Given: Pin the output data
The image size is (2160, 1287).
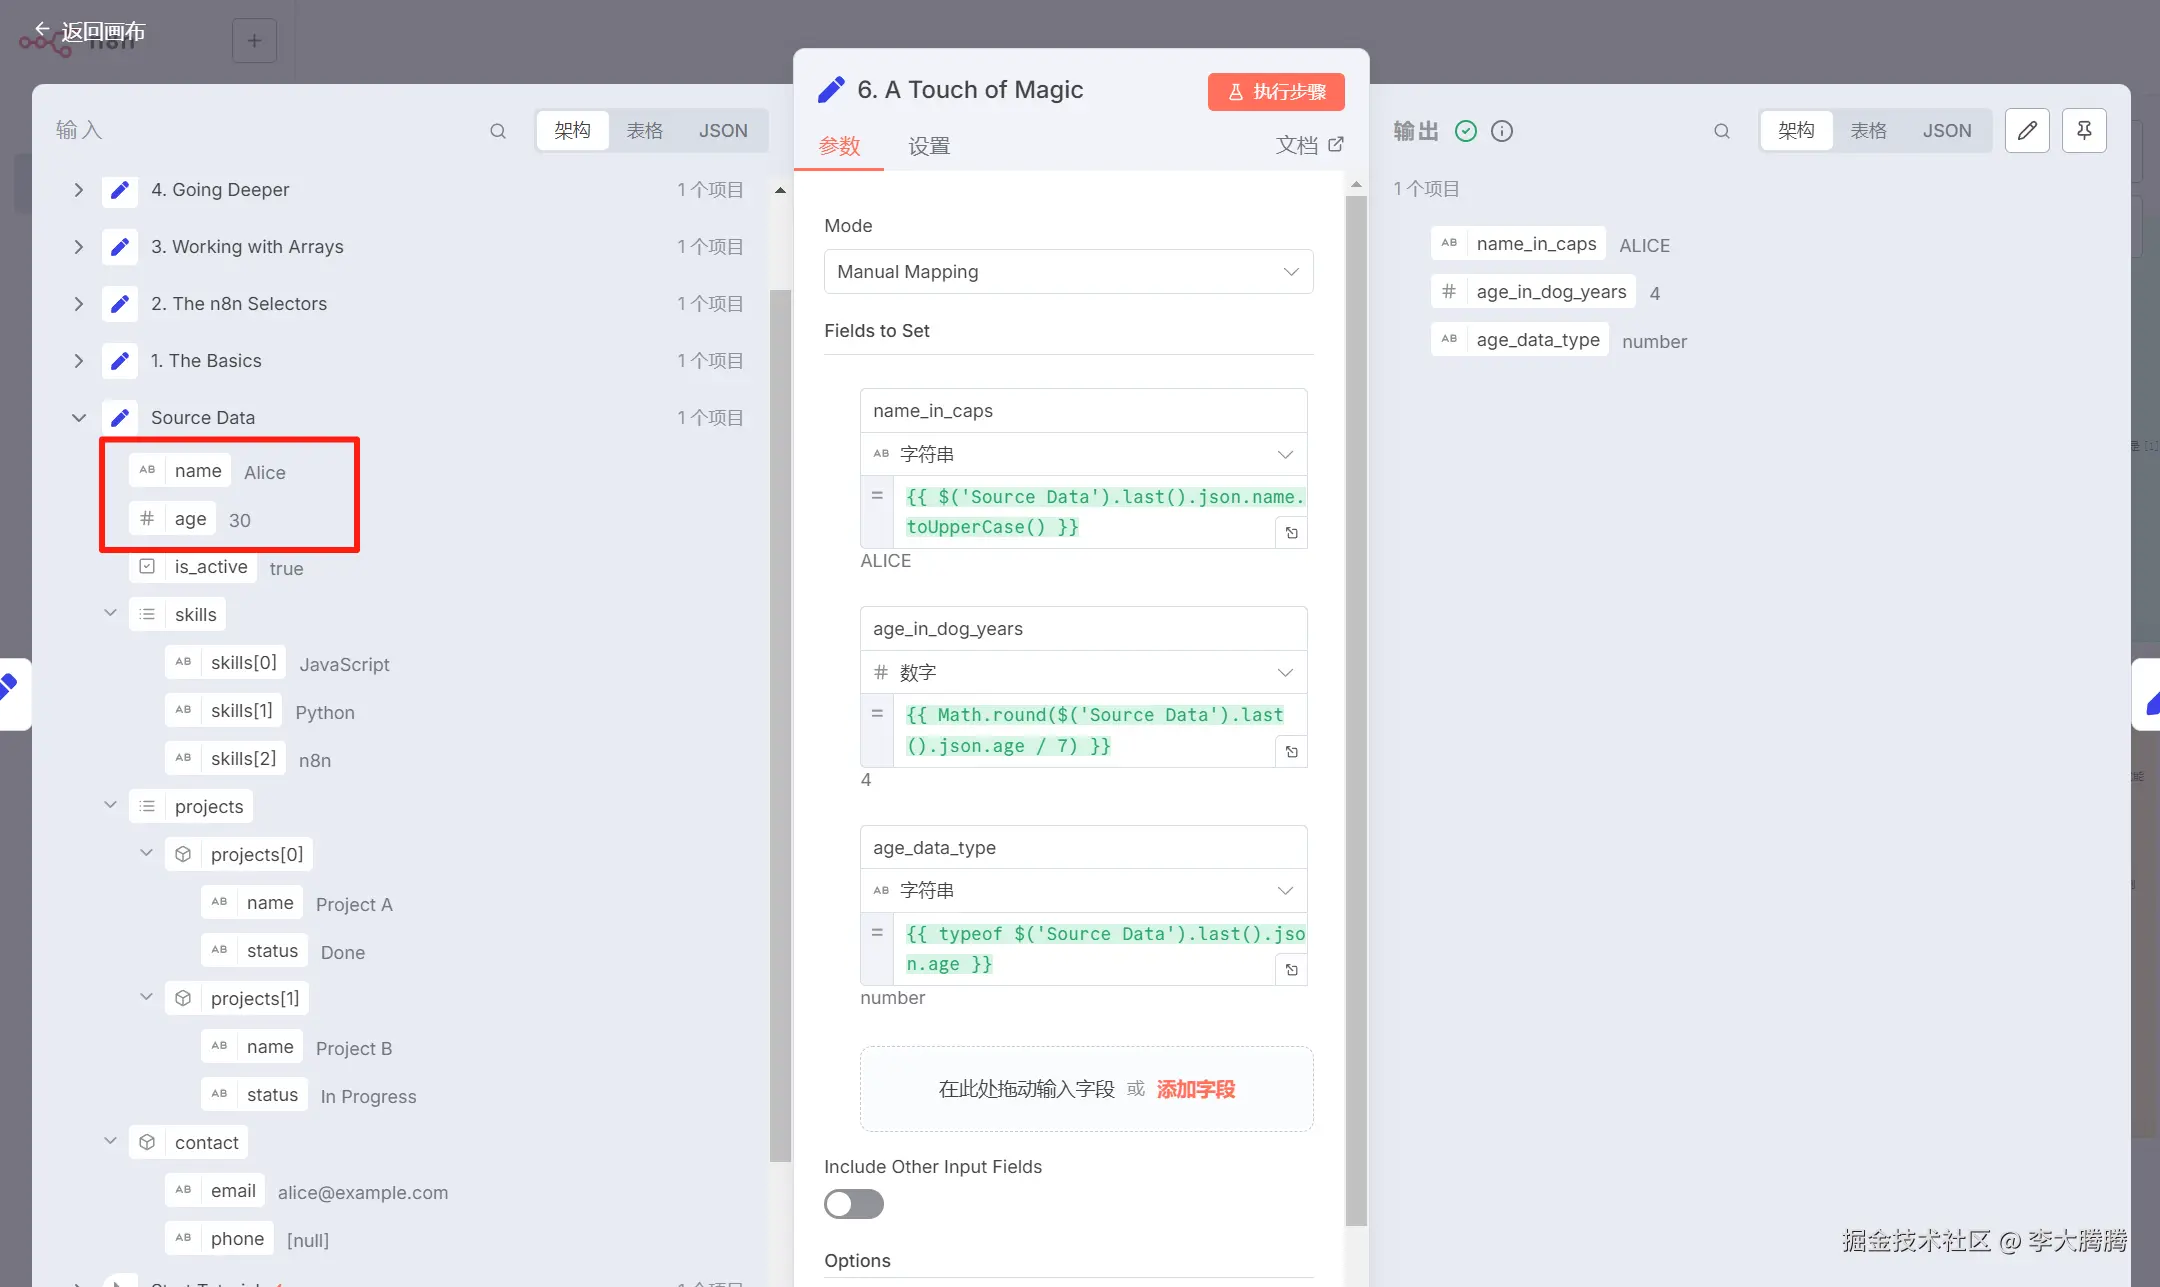Looking at the screenshot, I should click(x=2084, y=131).
